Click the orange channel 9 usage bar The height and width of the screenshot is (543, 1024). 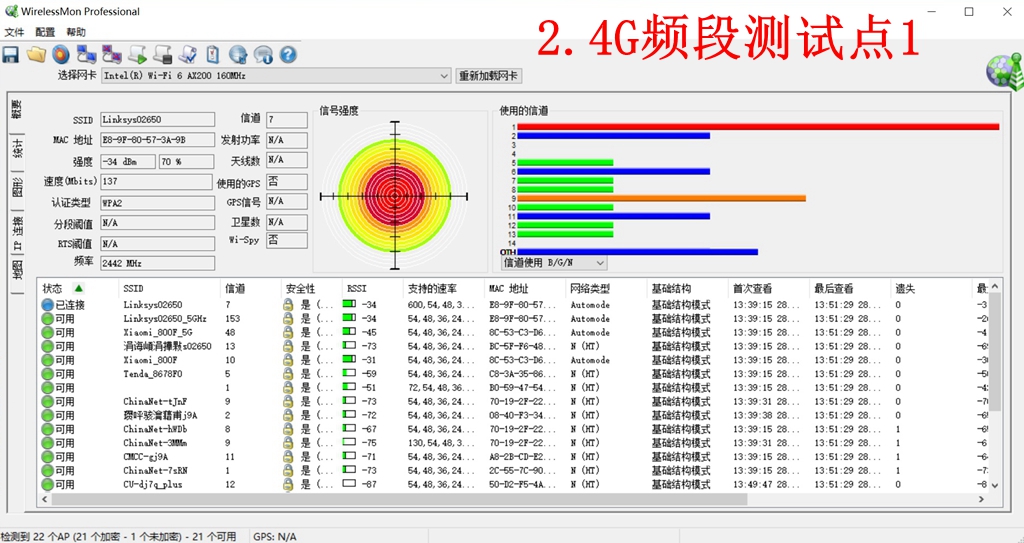pos(662,198)
